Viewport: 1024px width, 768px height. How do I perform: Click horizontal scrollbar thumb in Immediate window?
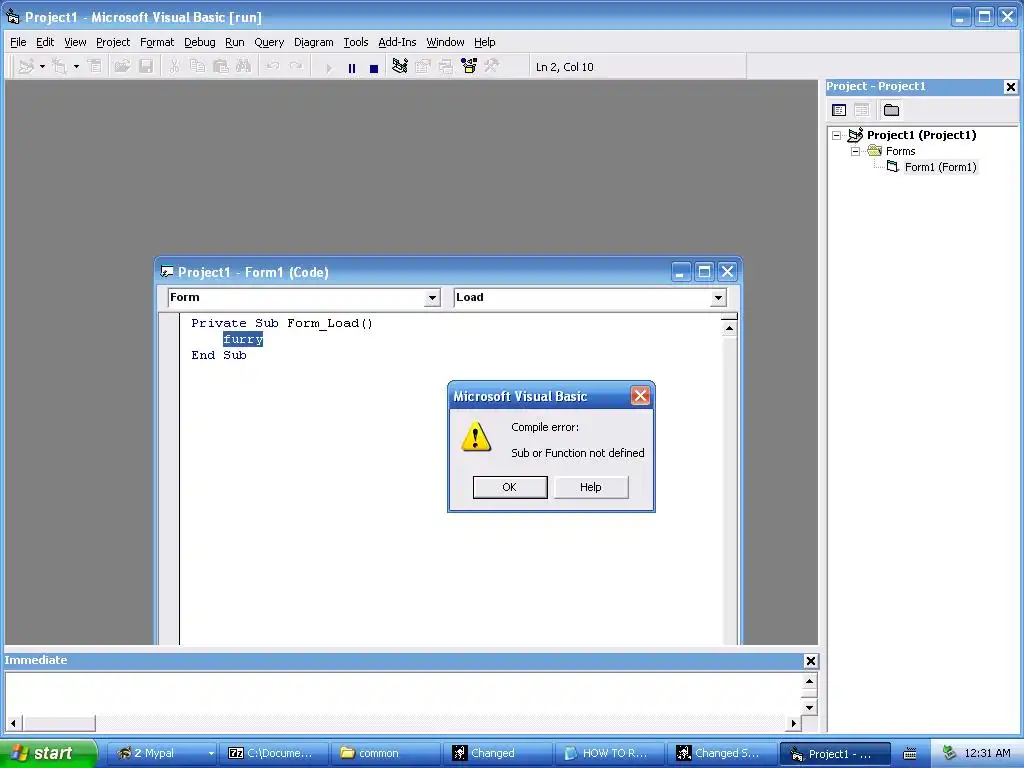pos(59,723)
